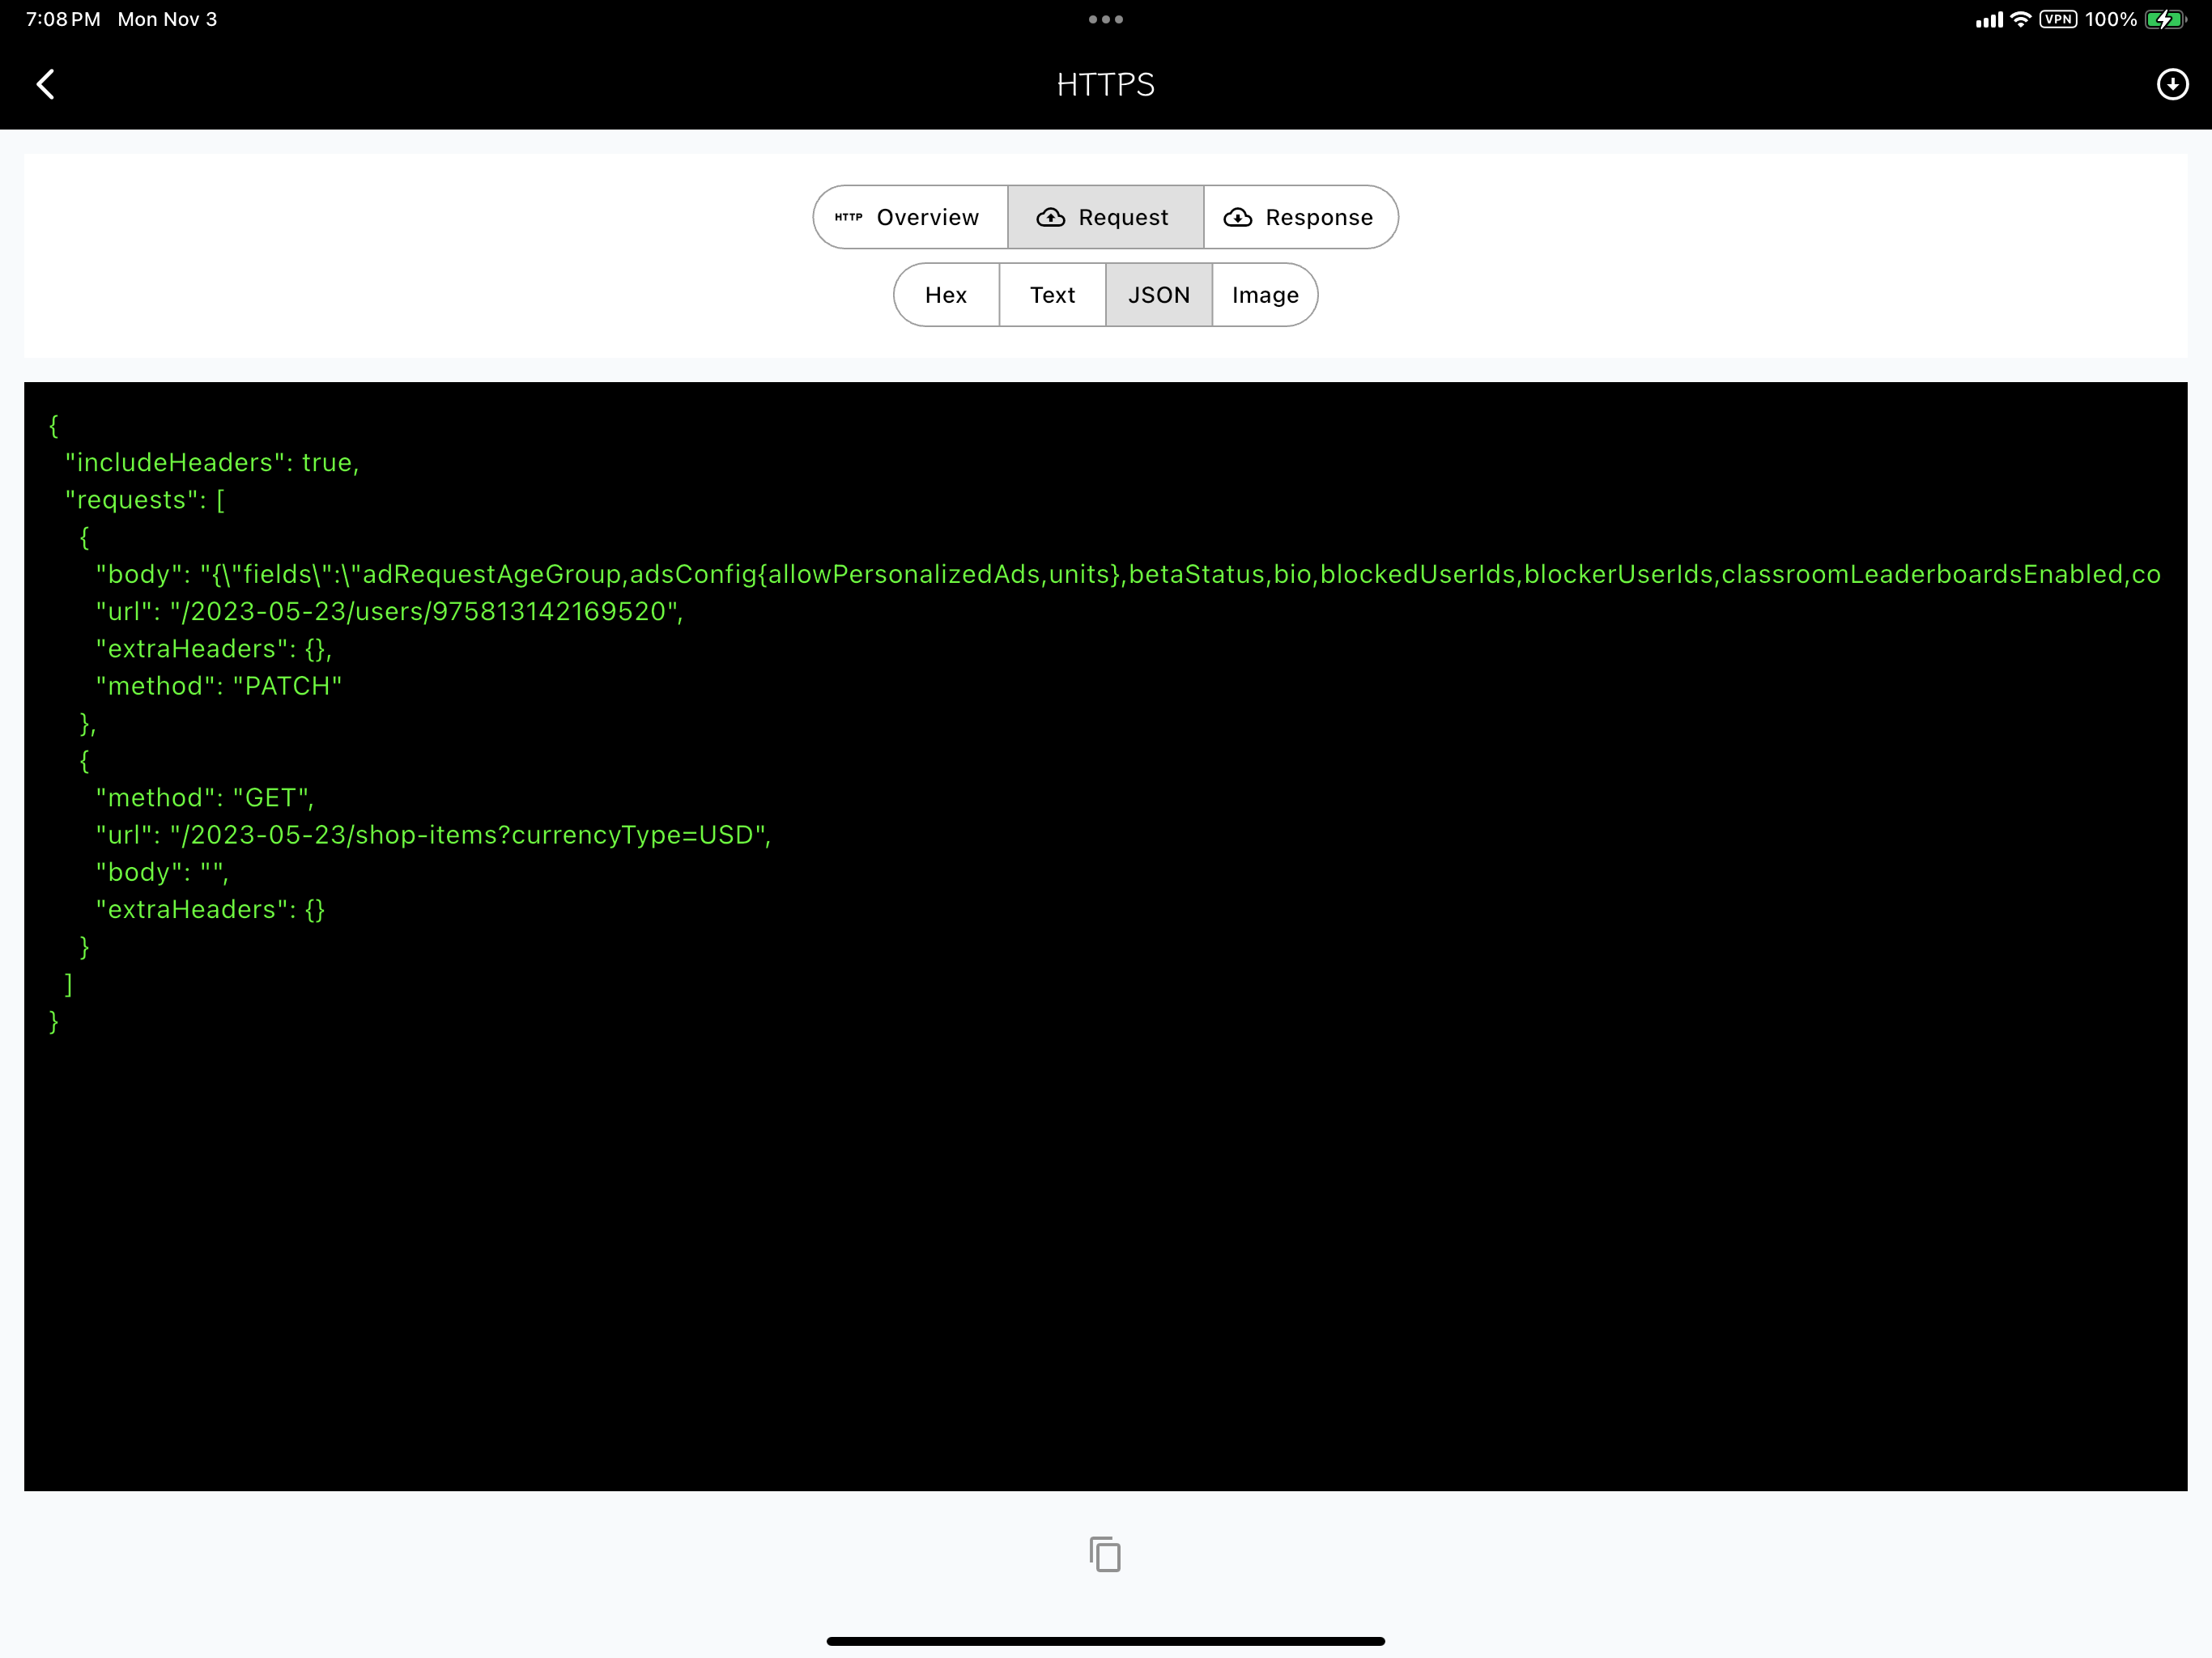Tap the upload cloud icon beside Request
2212x1658 pixels.
click(x=1050, y=217)
